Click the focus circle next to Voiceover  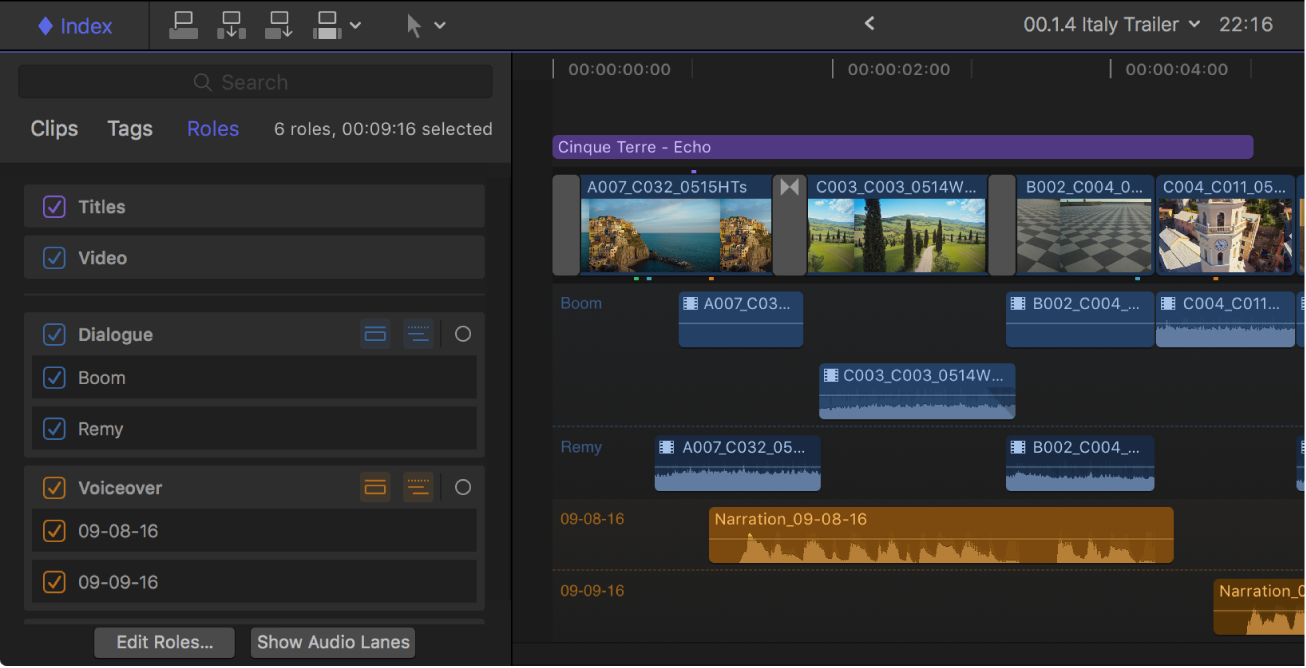pyautogui.click(x=462, y=487)
